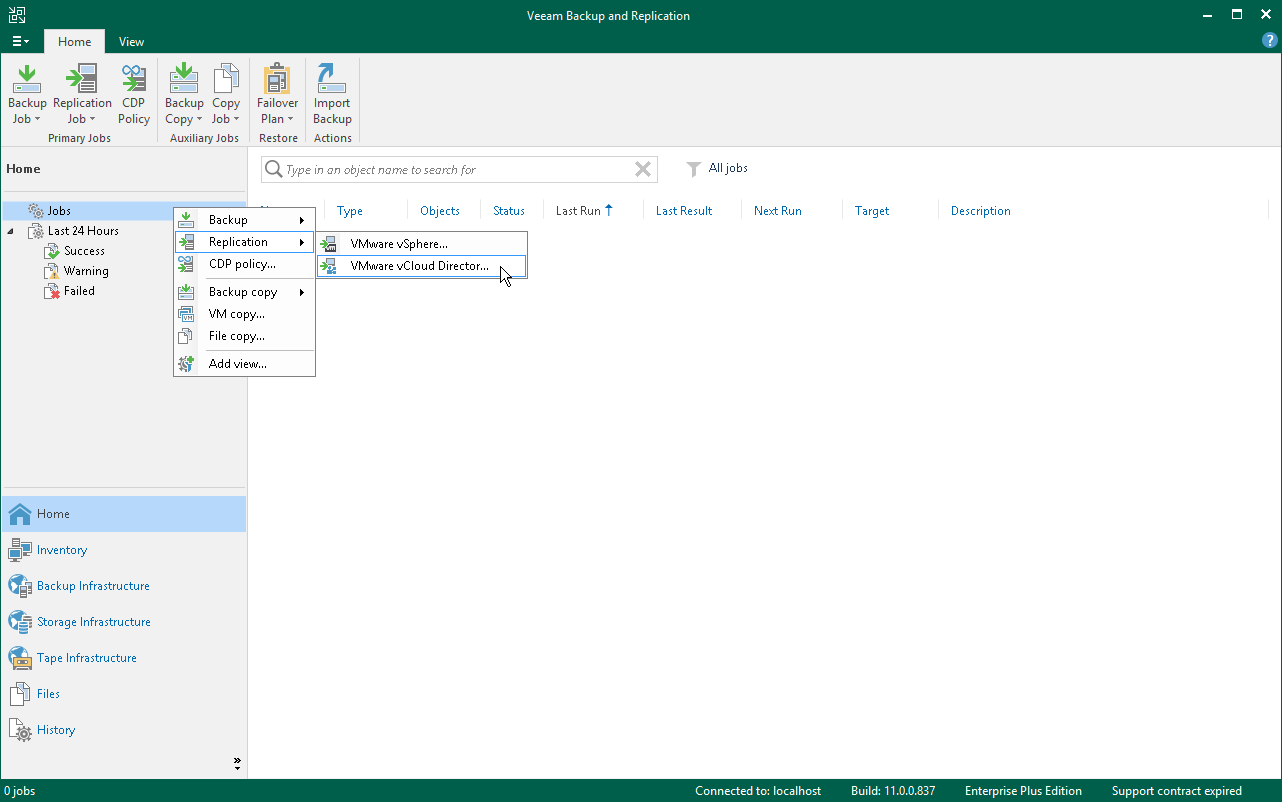Image resolution: width=1282 pixels, height=802 pixels.
Task: Click the Replication Job ribbon icon
Action: 82,96
